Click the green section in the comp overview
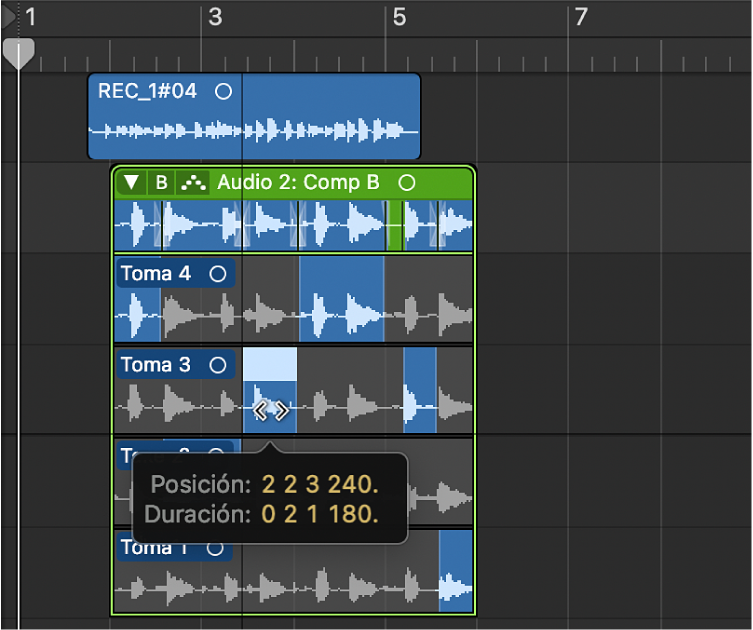The image size is (753, 630). pyautogui.click(x=395, y=225)
